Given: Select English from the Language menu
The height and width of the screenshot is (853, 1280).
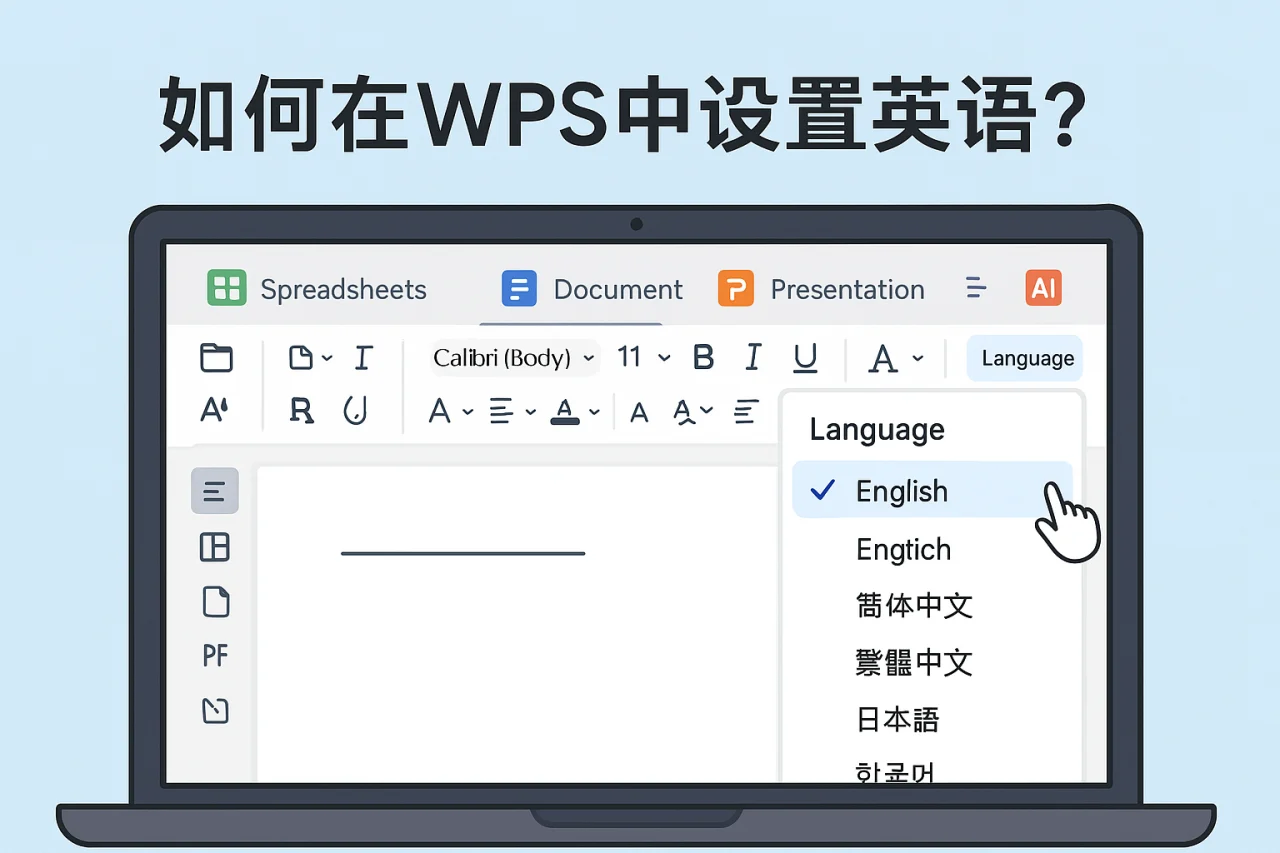Looking at the screenshot, I should point(901,490).
